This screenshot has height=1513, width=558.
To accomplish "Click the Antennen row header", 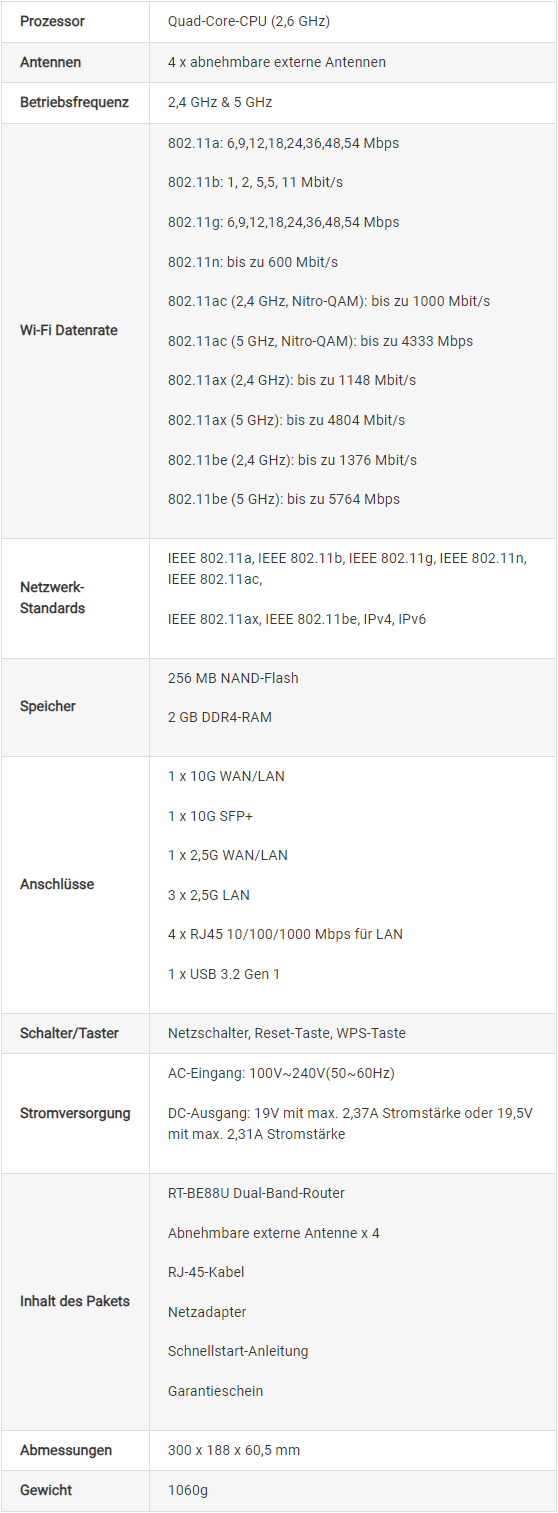I will (x=51, y=62).
